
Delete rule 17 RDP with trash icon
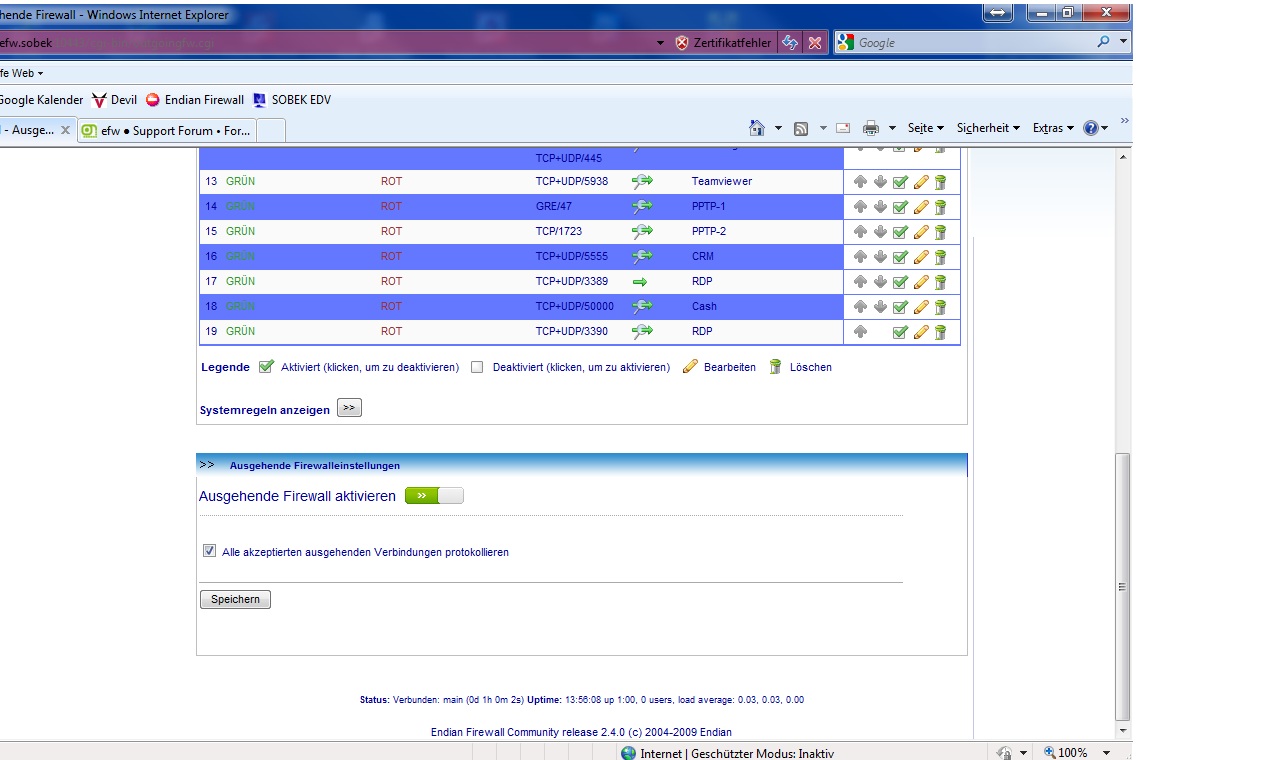[940, 282]
